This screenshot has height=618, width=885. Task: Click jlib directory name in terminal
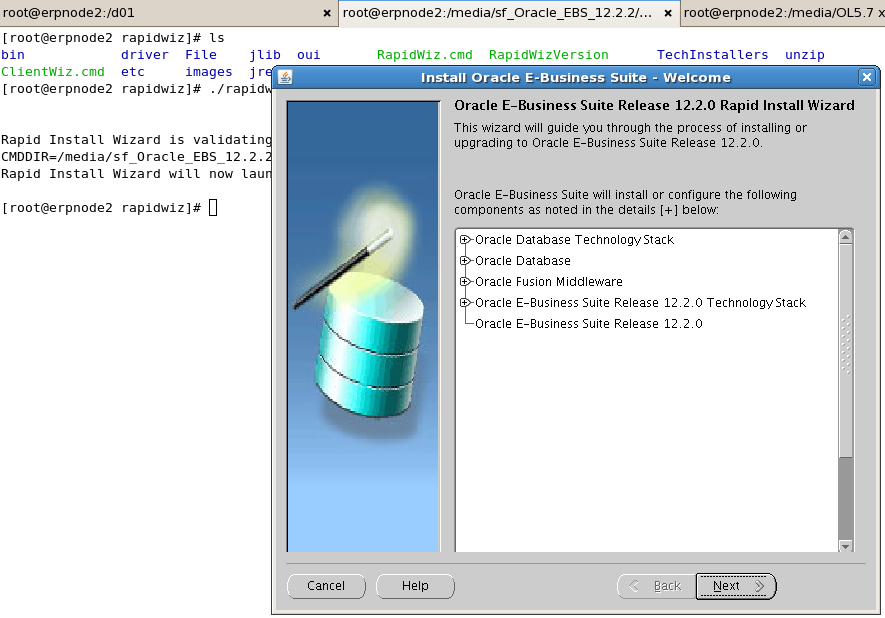265,55
